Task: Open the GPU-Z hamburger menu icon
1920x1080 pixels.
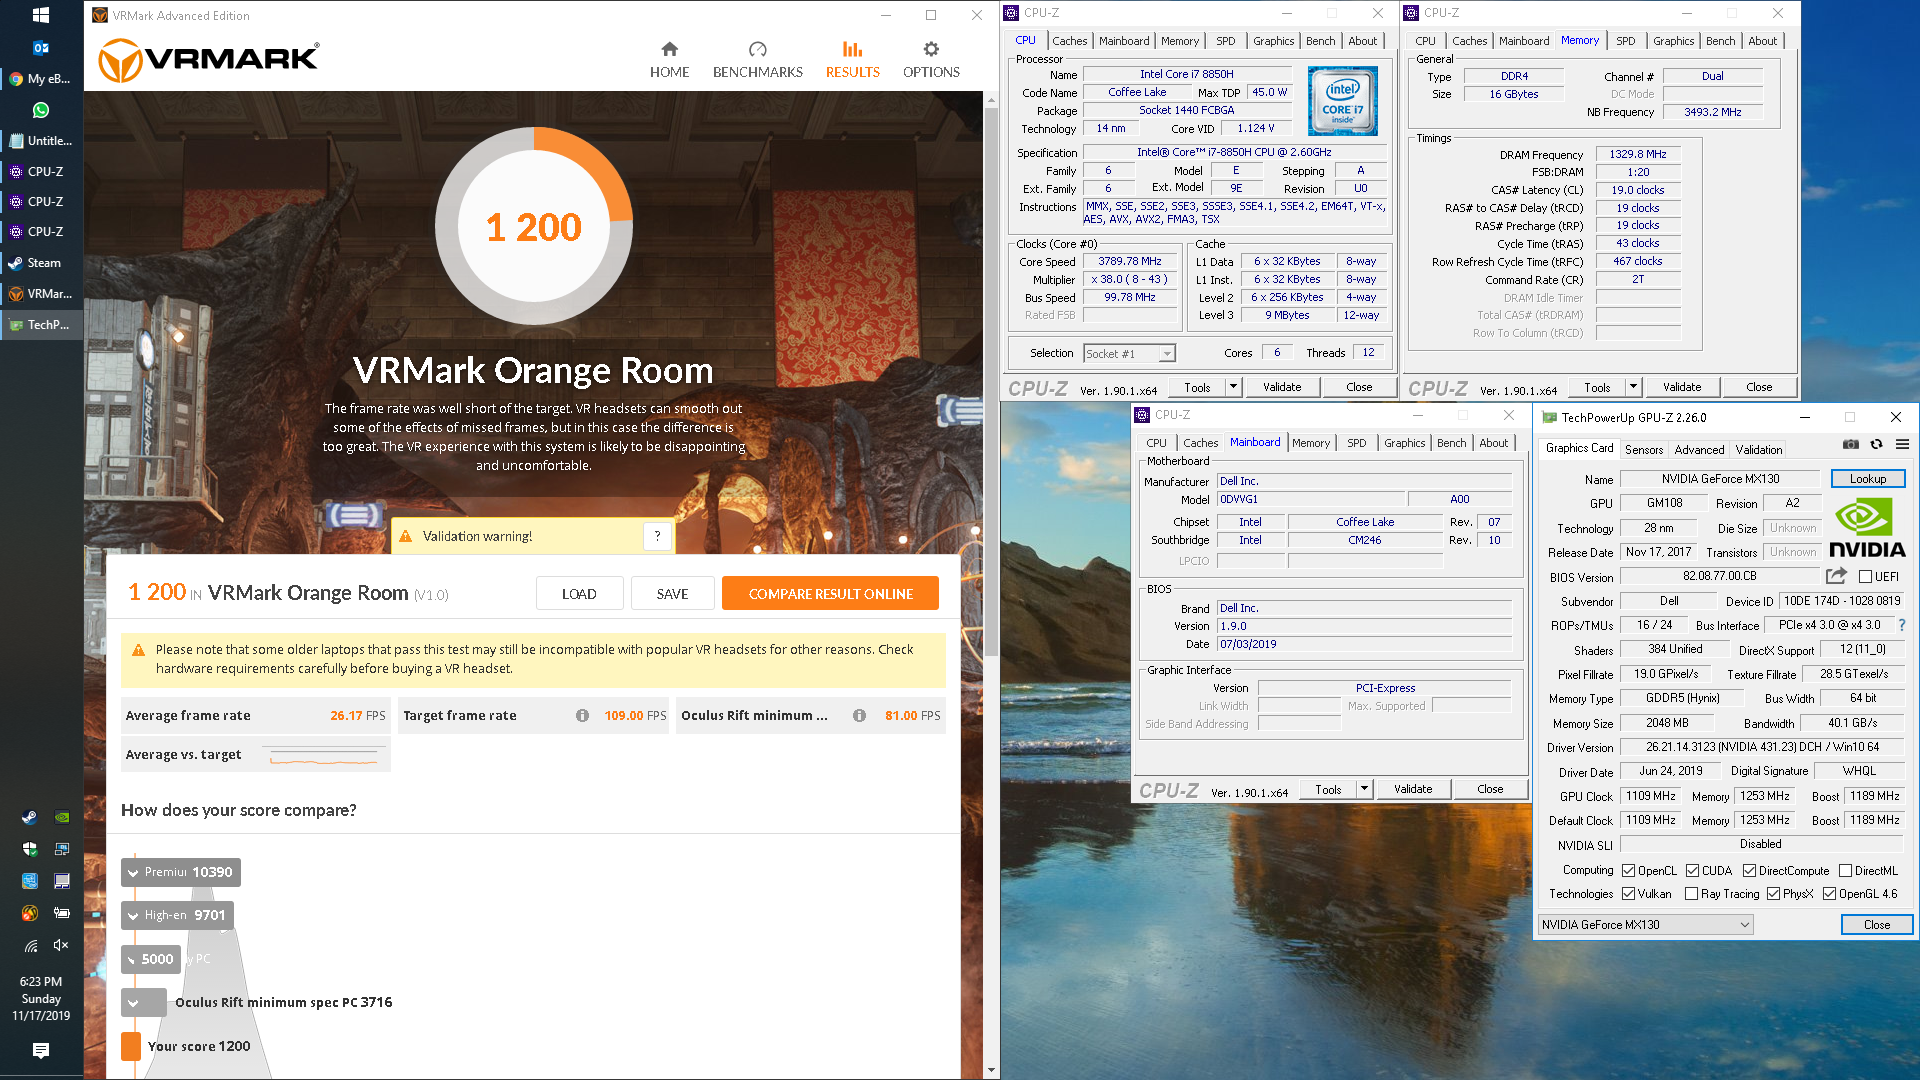Action: [1902, 444]
